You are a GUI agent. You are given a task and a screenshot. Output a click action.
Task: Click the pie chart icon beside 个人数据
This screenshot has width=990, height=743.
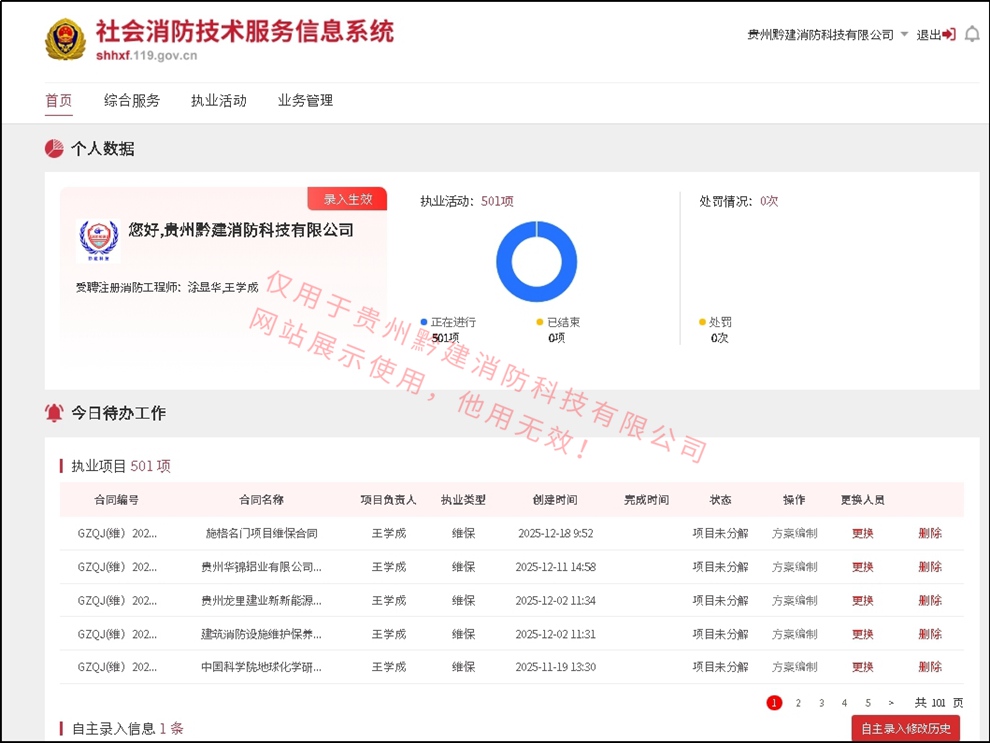pos(54,149)
